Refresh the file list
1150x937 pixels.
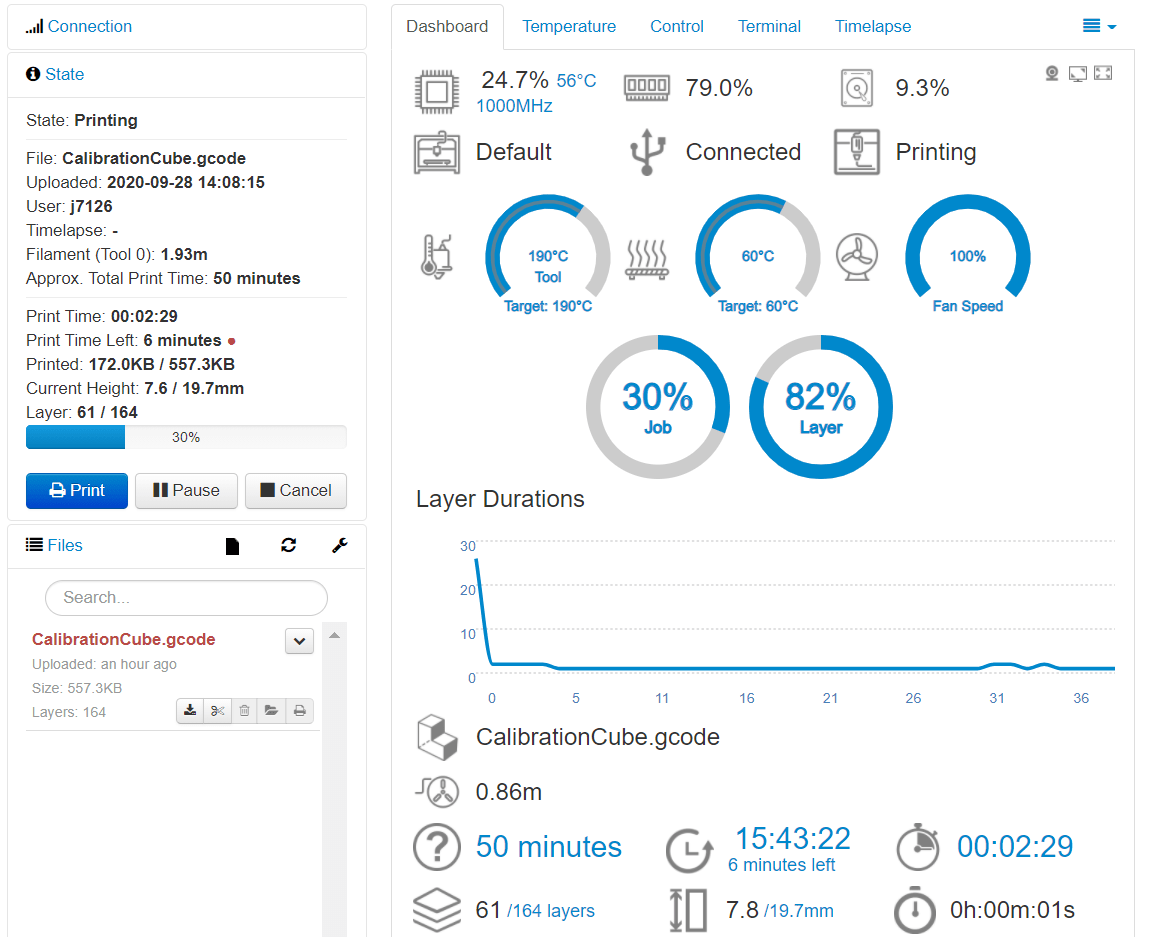tap(288, 545)
